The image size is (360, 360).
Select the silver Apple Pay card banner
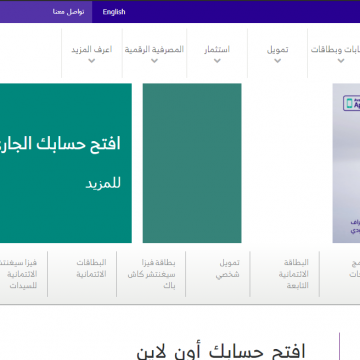(x=346, y=163)
